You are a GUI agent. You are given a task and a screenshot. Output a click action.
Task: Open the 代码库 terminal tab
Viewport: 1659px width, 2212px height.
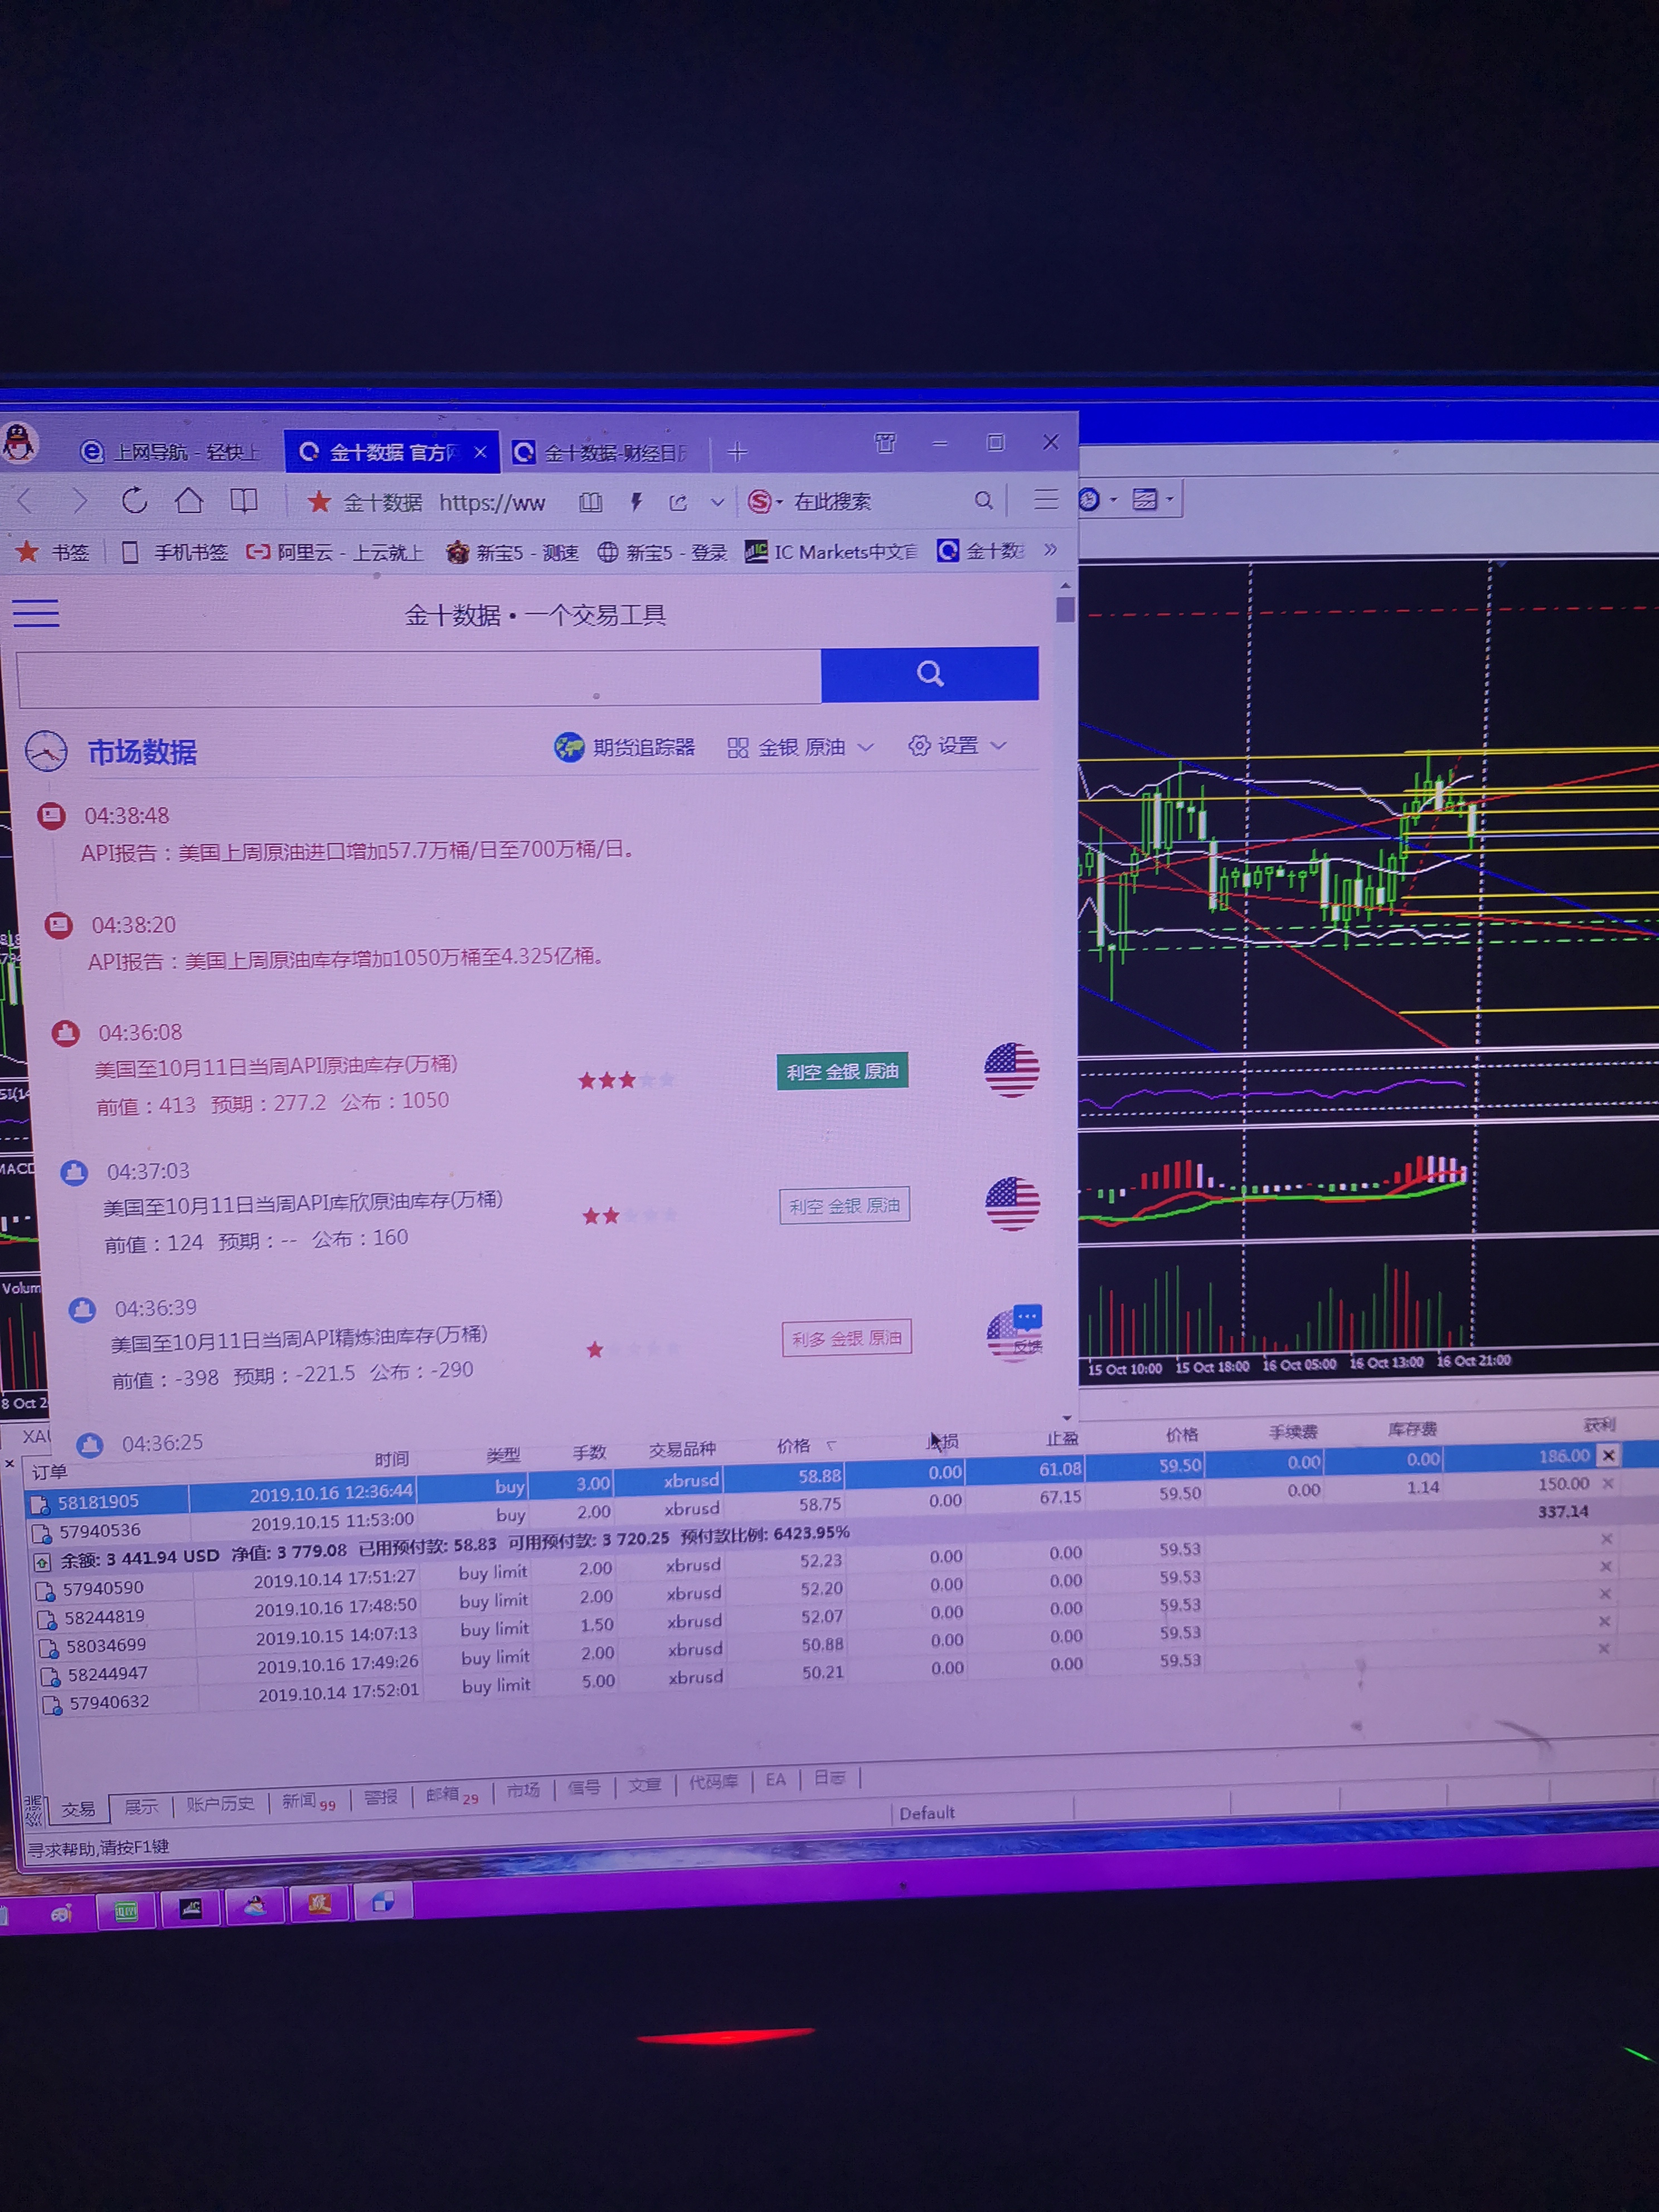713,1782
